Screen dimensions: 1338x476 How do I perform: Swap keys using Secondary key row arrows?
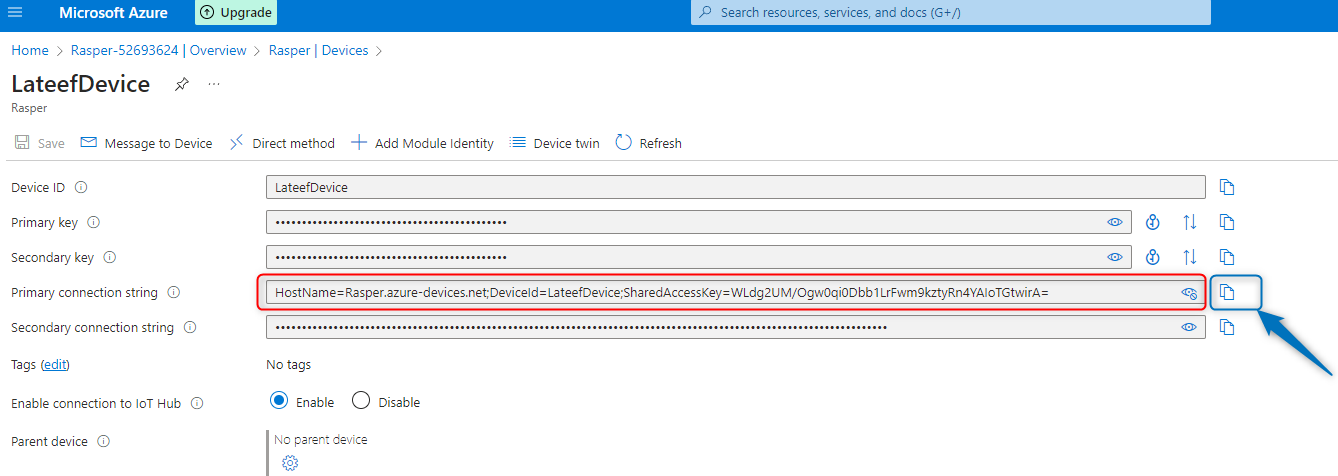point(1190,257)
